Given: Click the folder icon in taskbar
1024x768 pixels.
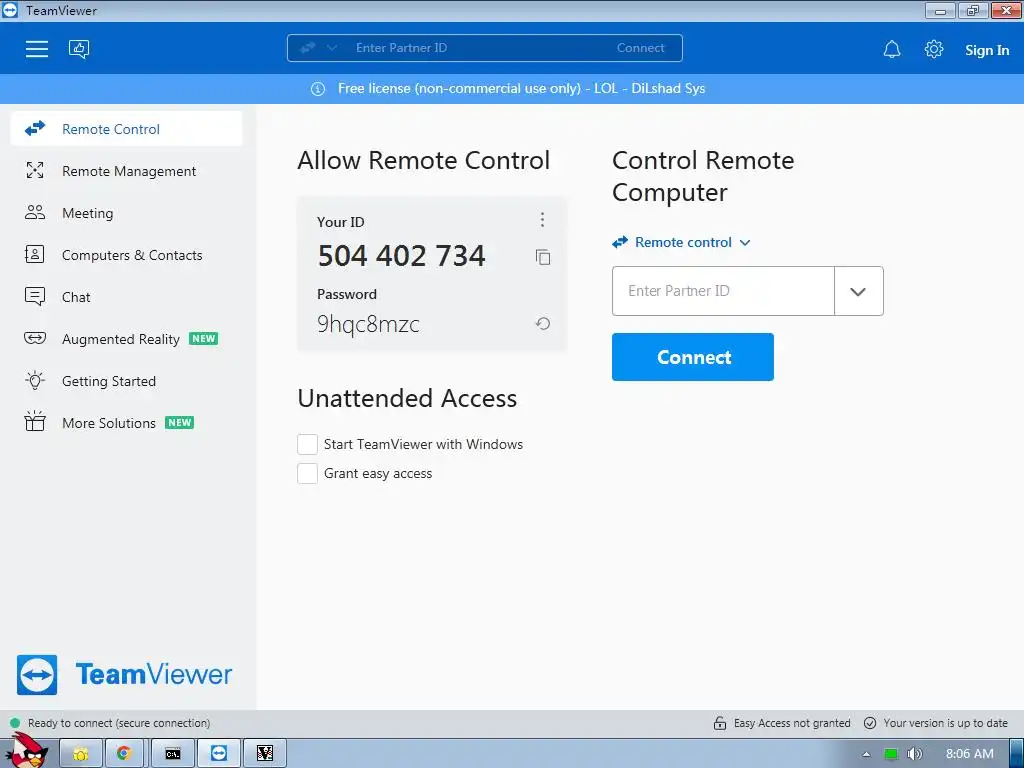Looking at the screenshot, I should click(x=81, y=754).
